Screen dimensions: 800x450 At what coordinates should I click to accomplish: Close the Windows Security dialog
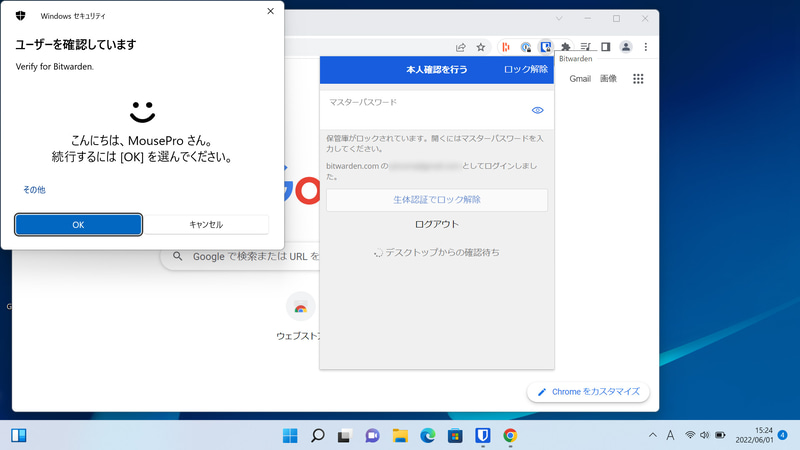270,11
